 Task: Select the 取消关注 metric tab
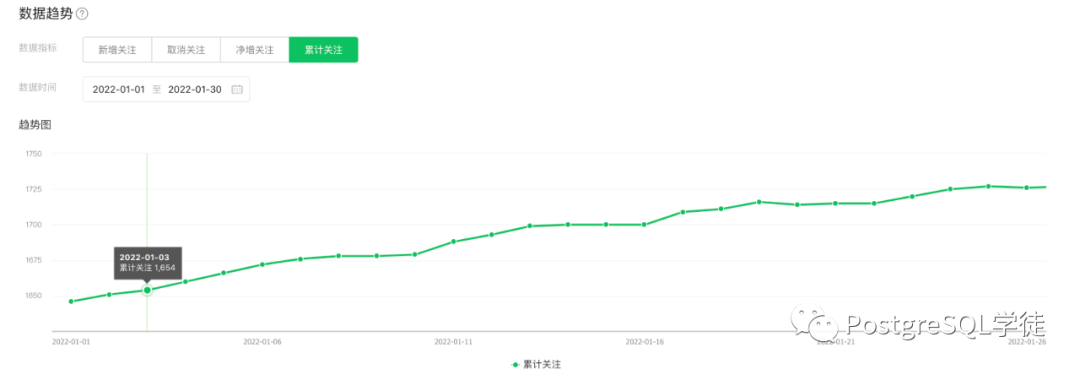point(186,50)
